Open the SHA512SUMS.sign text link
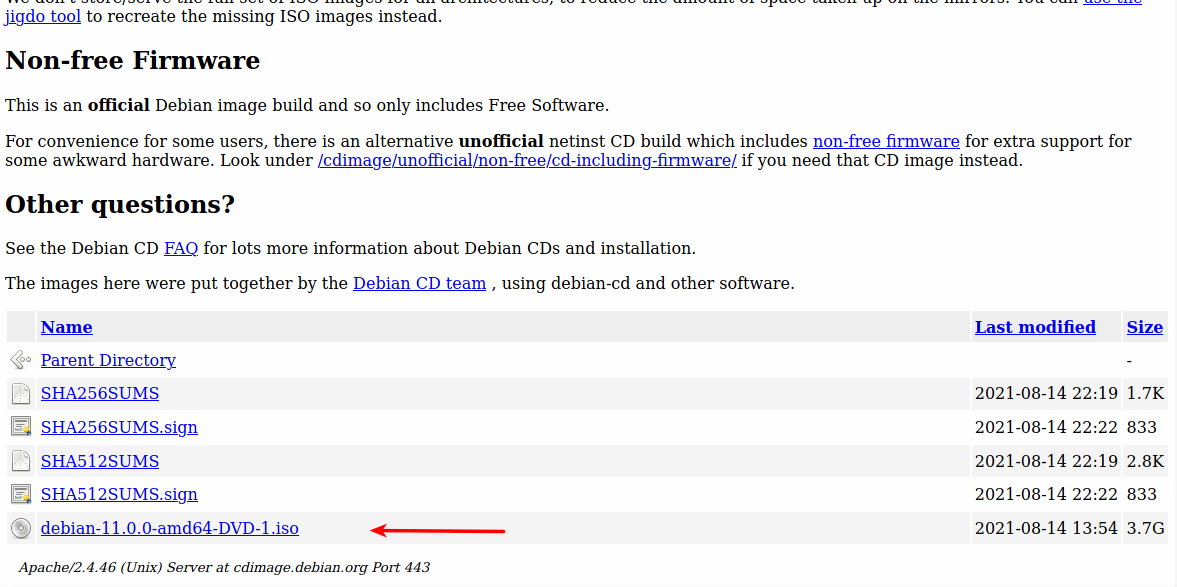The width and height of the screenshot is (1177, 587). [119, 494]
